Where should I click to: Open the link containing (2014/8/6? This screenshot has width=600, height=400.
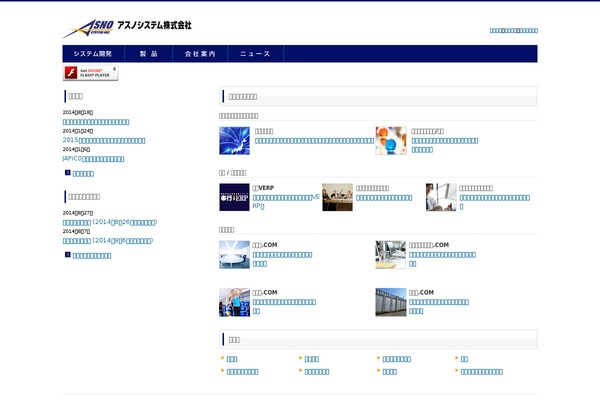pos(108,240)
